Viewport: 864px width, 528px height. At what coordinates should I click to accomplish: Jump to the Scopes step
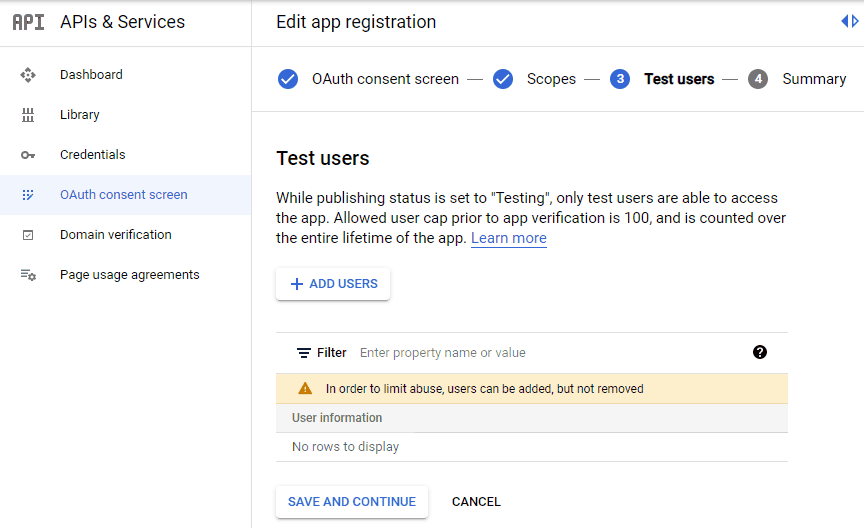click(551, 79)
